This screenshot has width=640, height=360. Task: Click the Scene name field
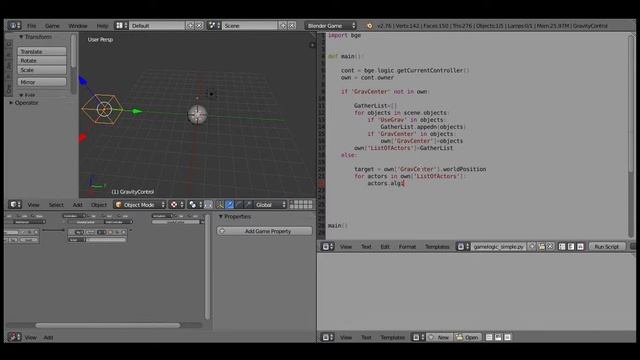click(x=250, y=25)
